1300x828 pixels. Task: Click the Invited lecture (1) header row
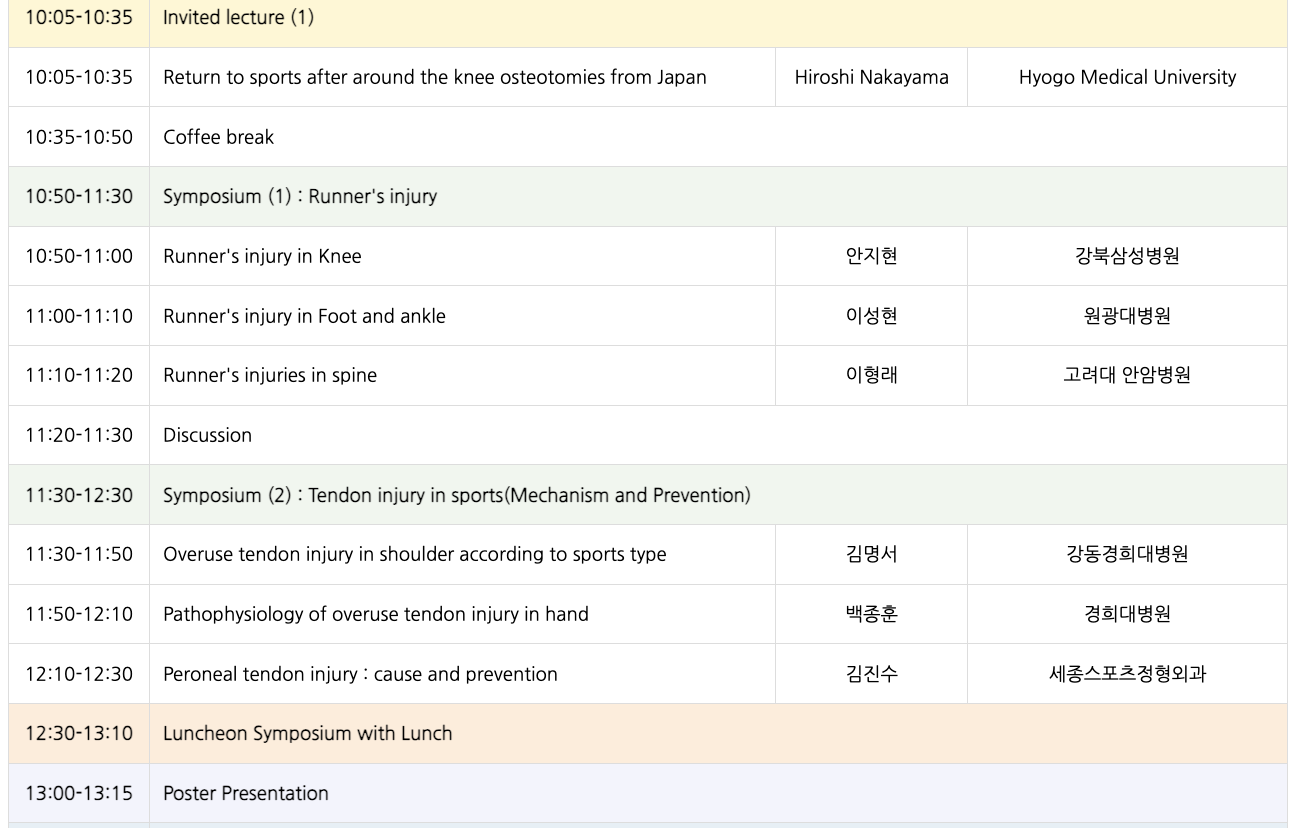point(238,18)
